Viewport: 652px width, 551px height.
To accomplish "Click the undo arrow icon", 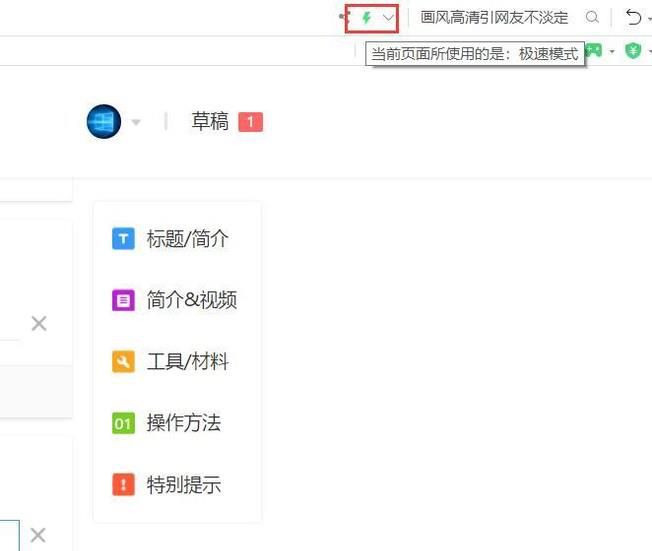I will [633, 17].
